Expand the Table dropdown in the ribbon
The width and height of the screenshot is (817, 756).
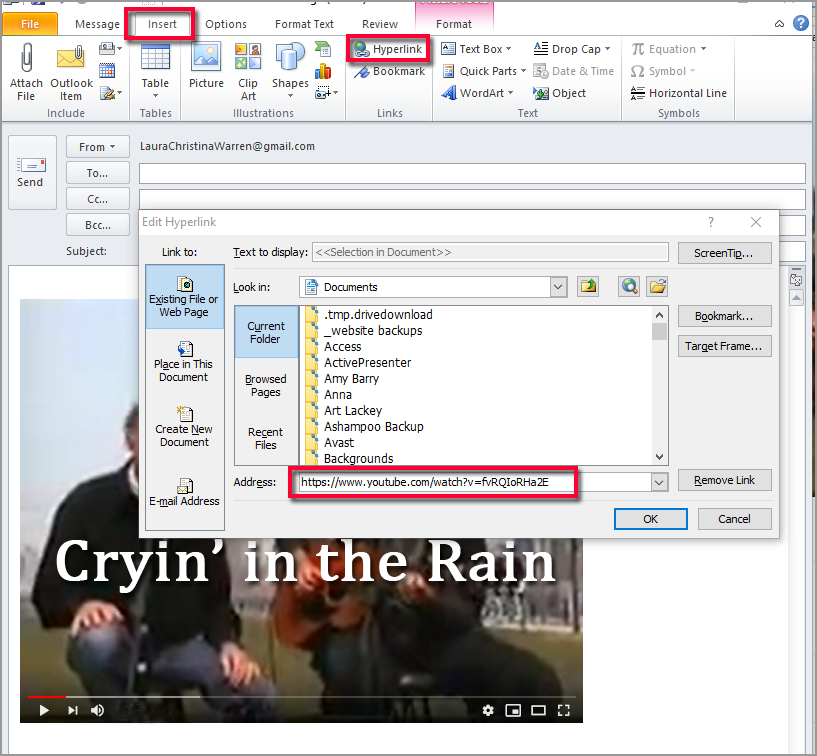[155, 95]
